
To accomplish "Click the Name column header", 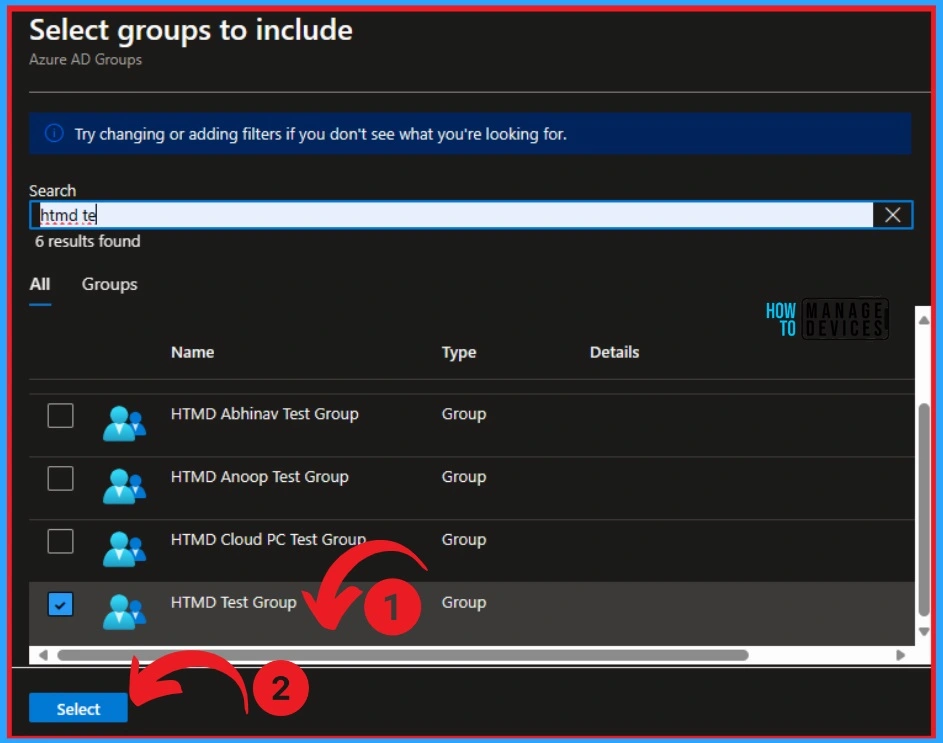I will (192, 352).
